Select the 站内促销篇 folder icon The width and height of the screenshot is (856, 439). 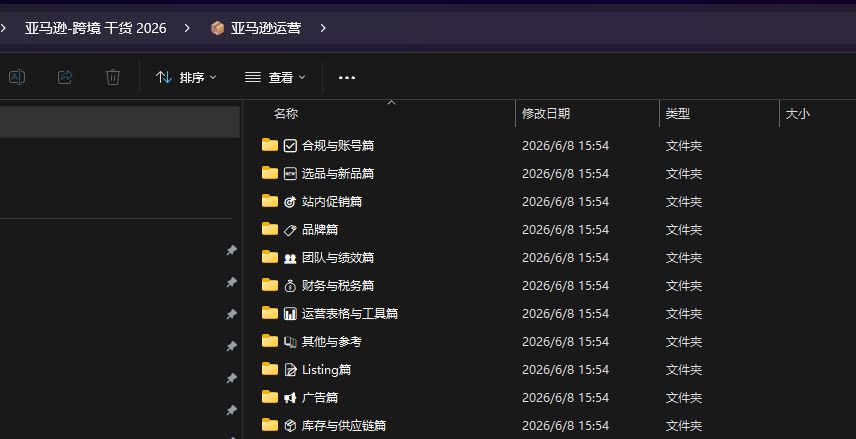coord(270,201)
